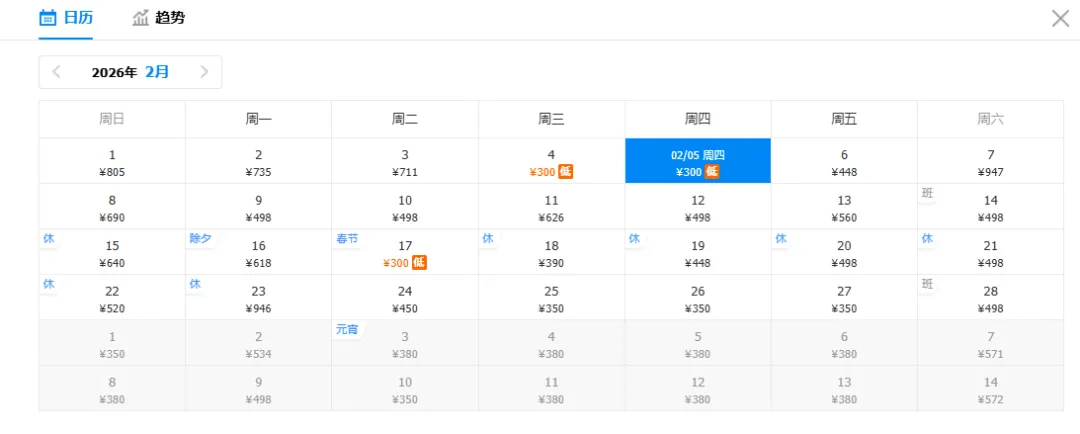The image size is (1080, 434).
Task: Select March 8 priced ¥380
Action: pyautogui.click(x=112, y=389)
